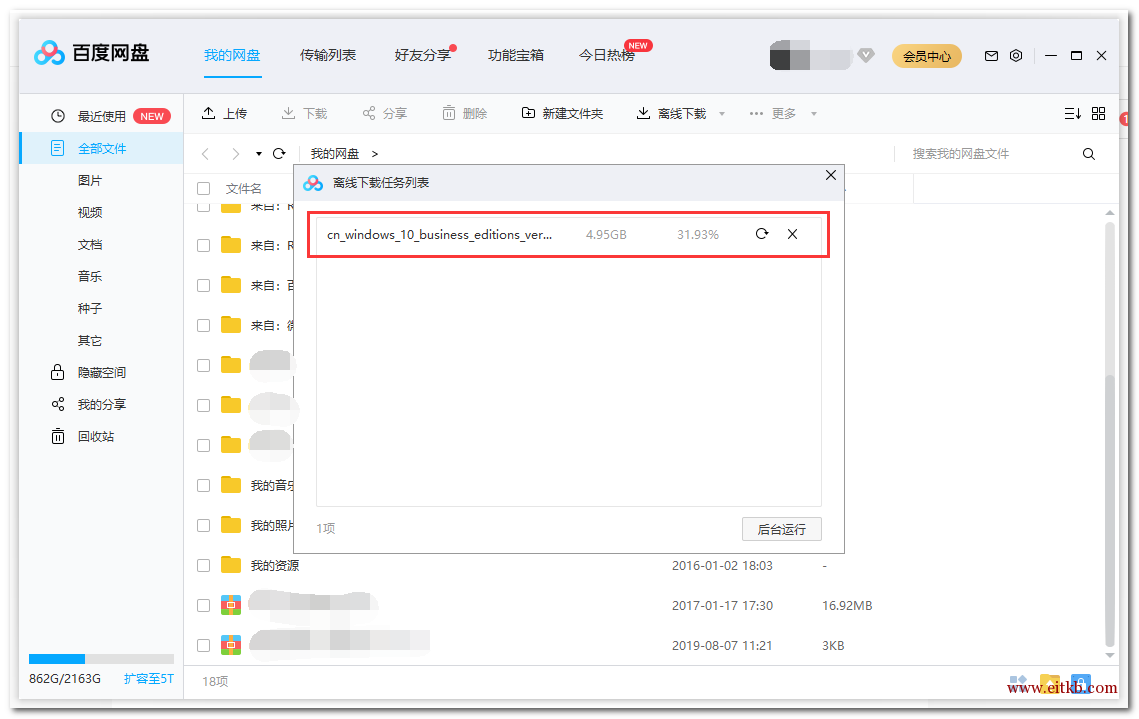Click the blurred user avatar
This screenshot has width=1139, height=719.
[x=809, y=56]
